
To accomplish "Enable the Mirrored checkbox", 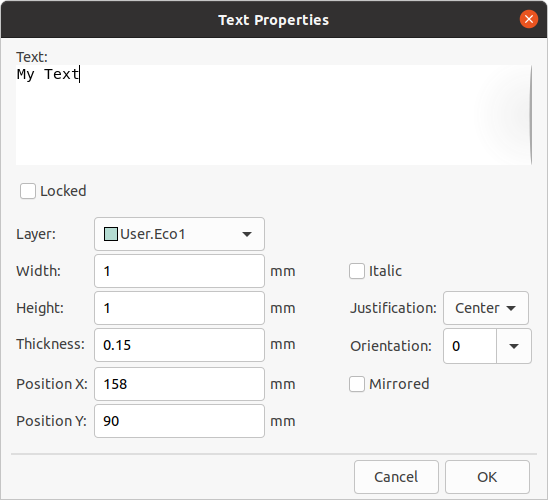I will click(x=357, y=384).
